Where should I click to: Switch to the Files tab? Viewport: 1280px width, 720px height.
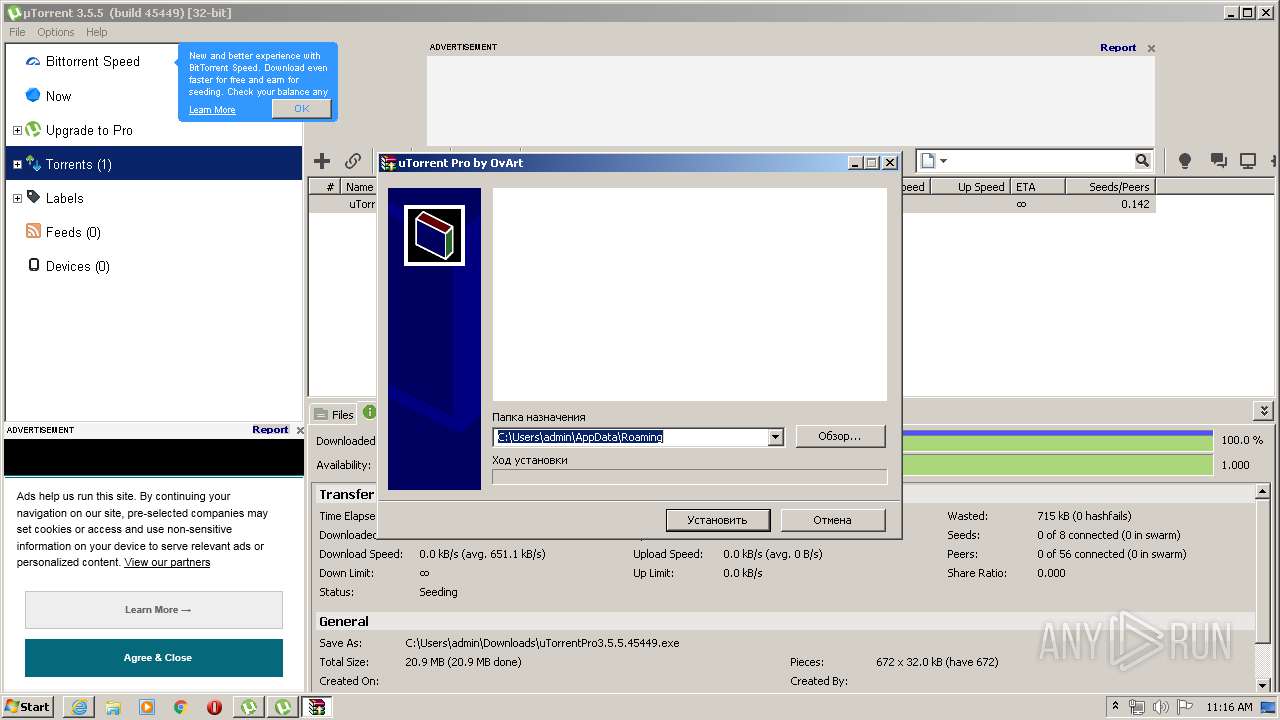pos(334,414)
